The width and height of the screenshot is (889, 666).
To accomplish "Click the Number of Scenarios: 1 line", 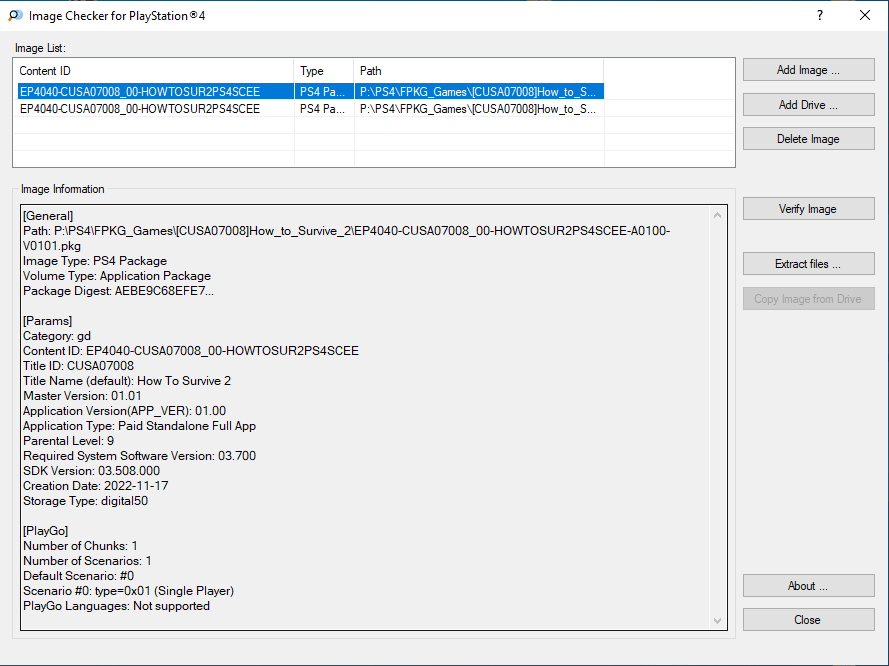I will (x=87, y=561).
